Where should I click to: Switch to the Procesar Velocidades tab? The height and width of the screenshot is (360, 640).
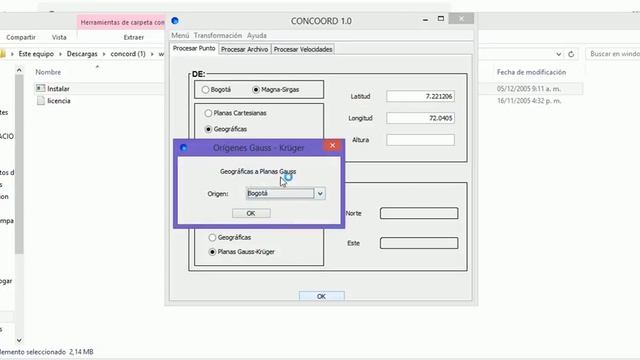pos(303,49)
